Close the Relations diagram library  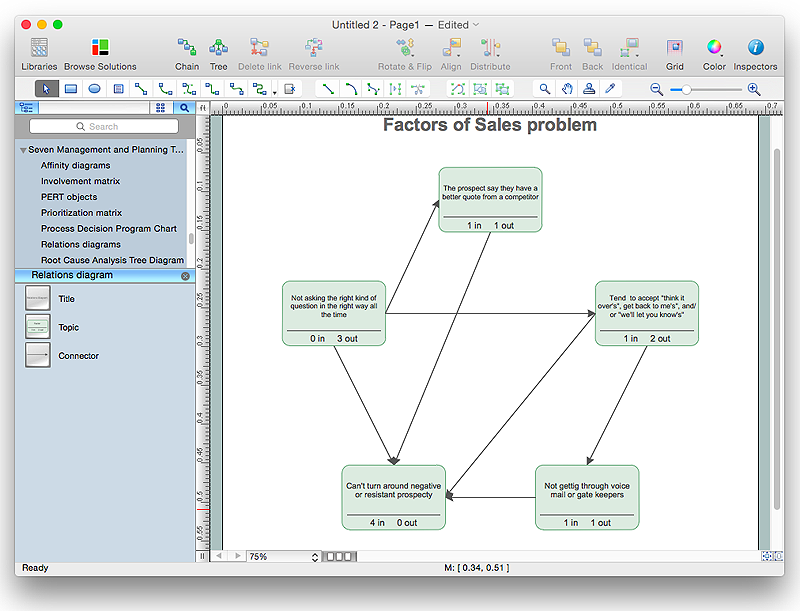click(x=185, y=276)
